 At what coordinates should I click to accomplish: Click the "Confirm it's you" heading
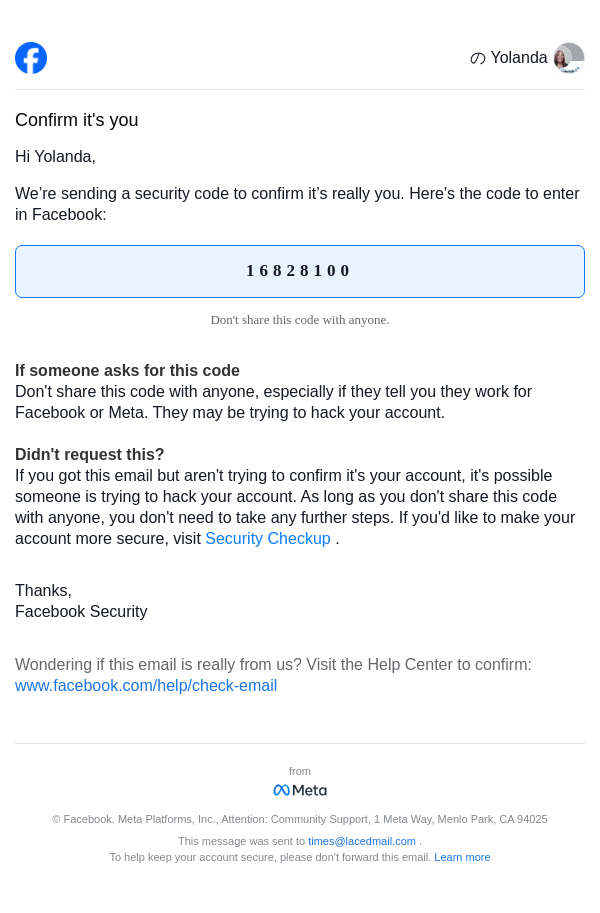click(x=77, y=120)
